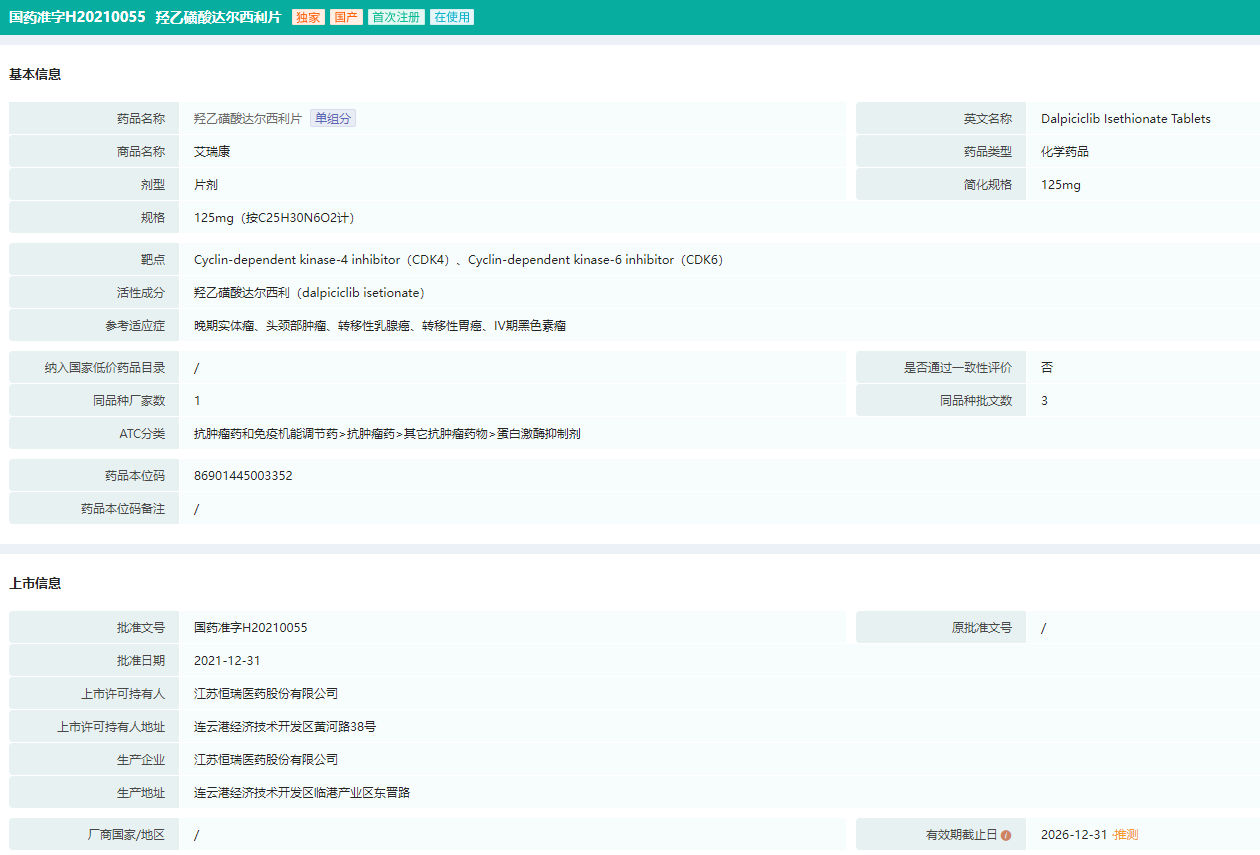Click the 参考适应症 indications text
The image size is (1260, 855).
coord(380,326)
